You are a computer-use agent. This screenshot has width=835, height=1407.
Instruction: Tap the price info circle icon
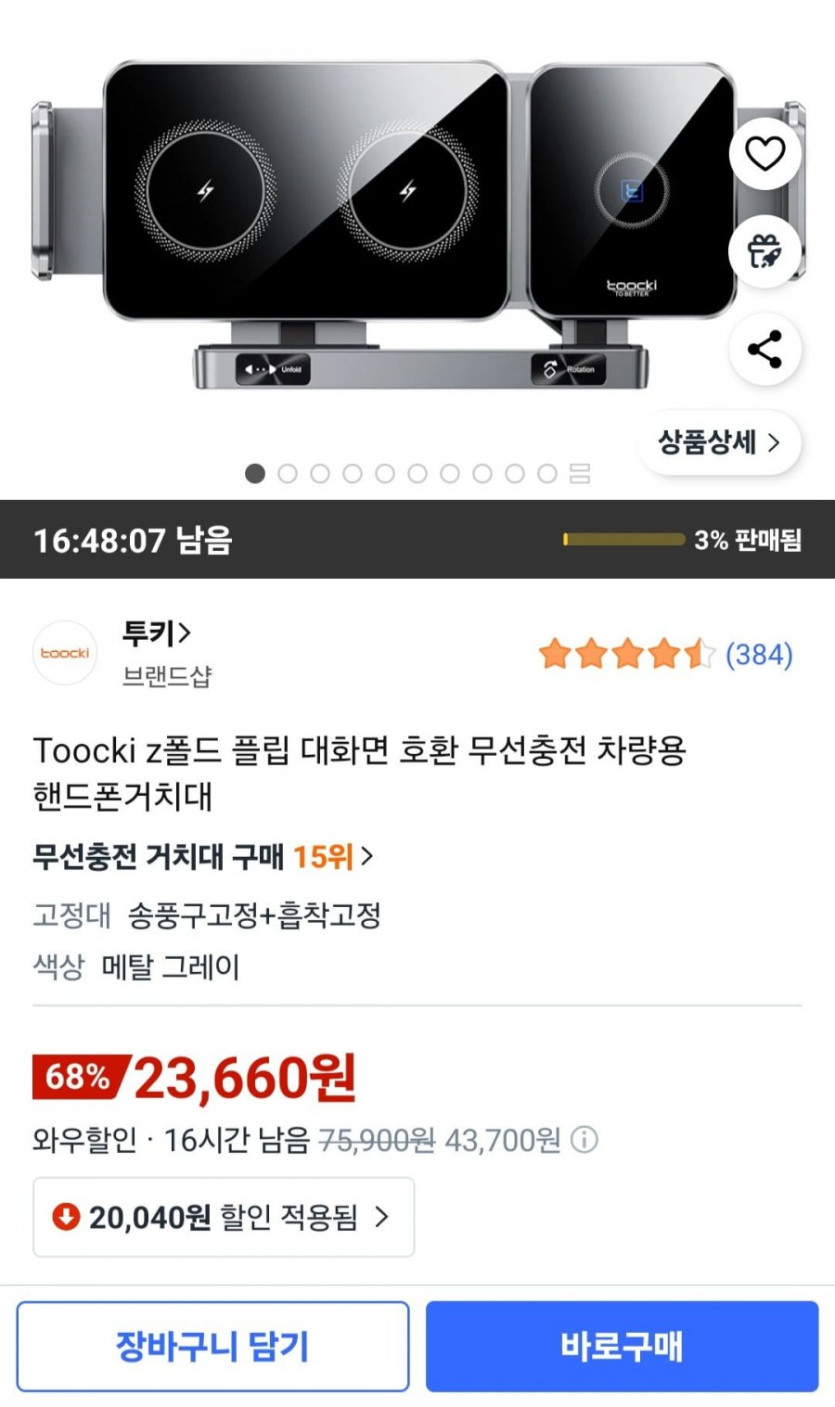tap(585, 1140)
